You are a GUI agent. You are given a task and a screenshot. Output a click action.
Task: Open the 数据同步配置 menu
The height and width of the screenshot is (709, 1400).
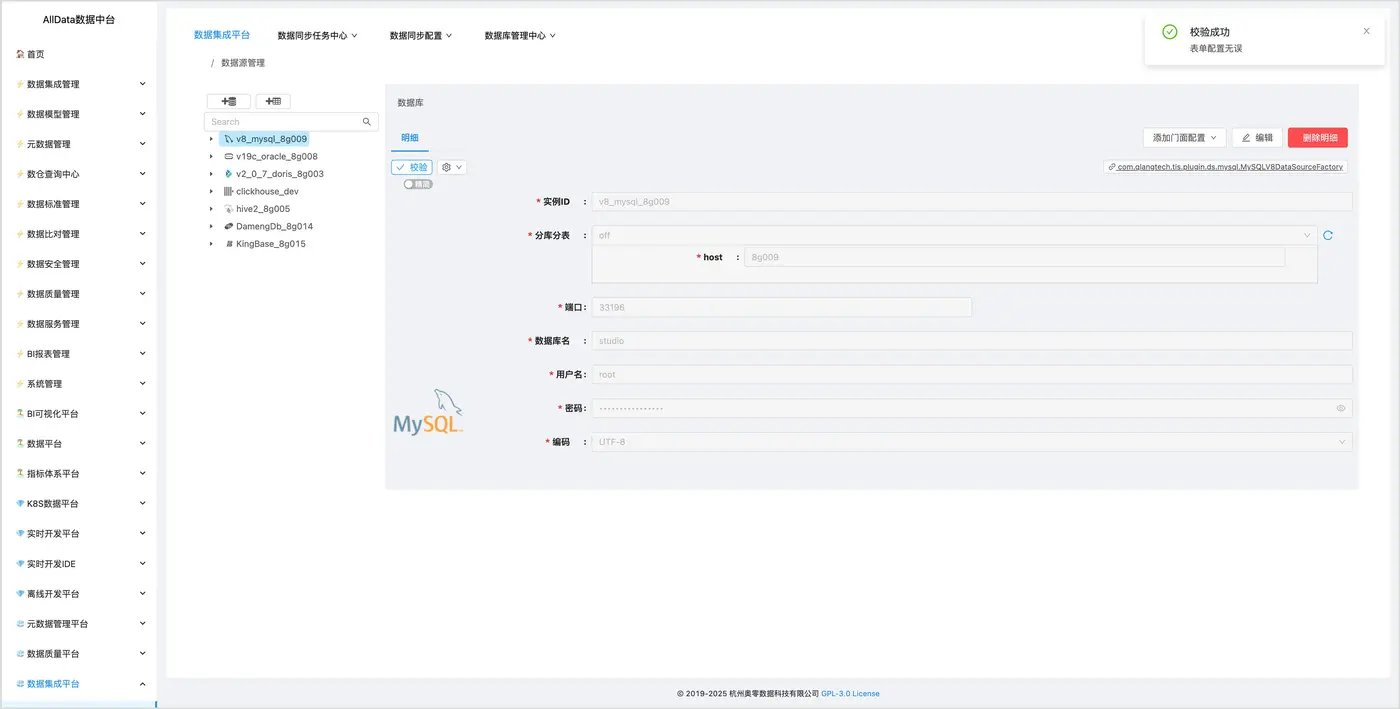[x=421, y=35]
